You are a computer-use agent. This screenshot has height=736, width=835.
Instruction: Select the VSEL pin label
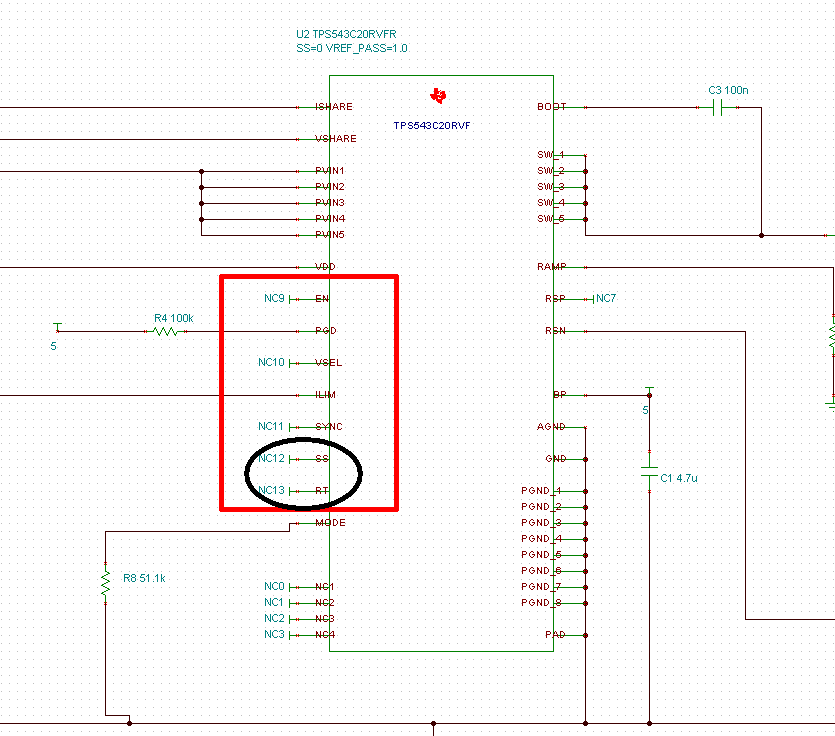pyautogui.click(x=329, y=362)
